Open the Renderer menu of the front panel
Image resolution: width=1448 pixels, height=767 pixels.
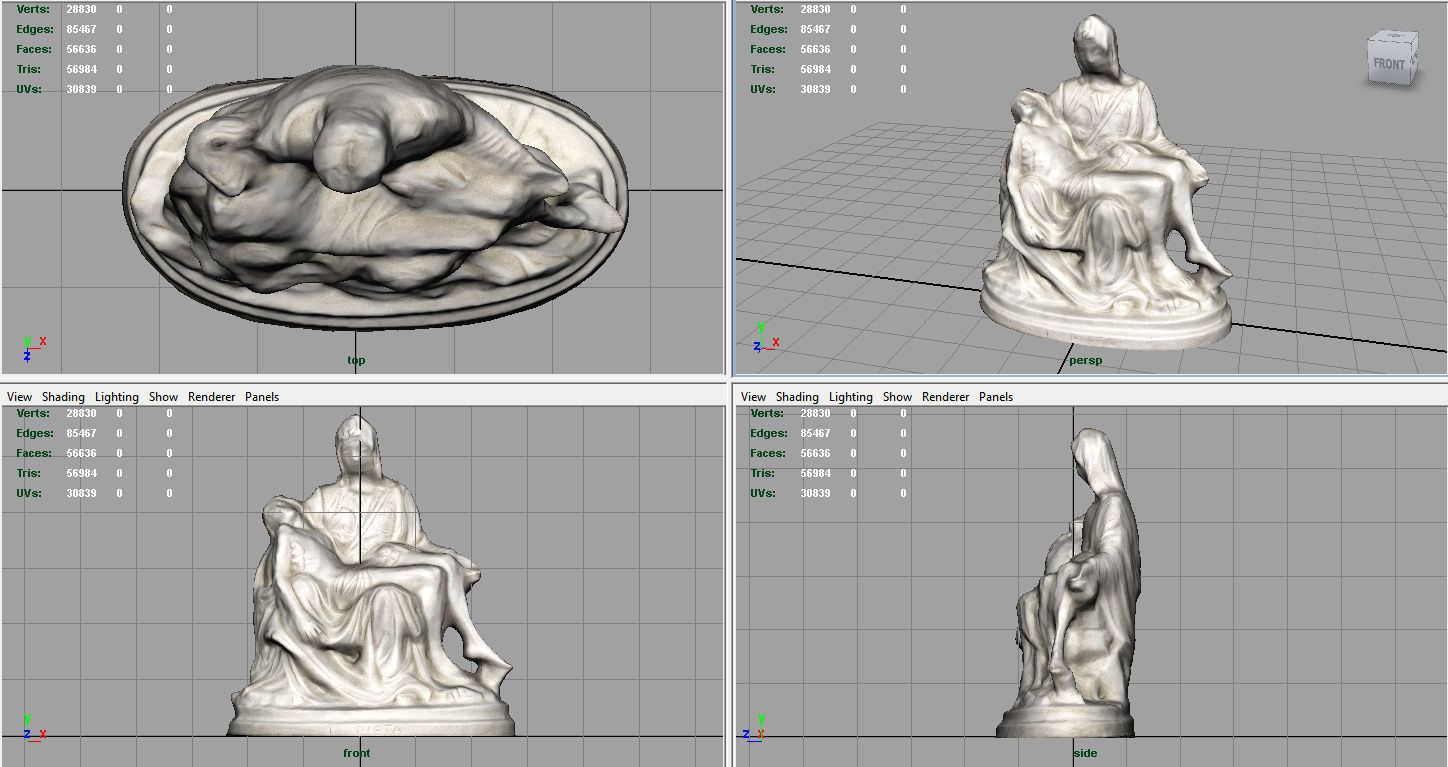[211, 397]
